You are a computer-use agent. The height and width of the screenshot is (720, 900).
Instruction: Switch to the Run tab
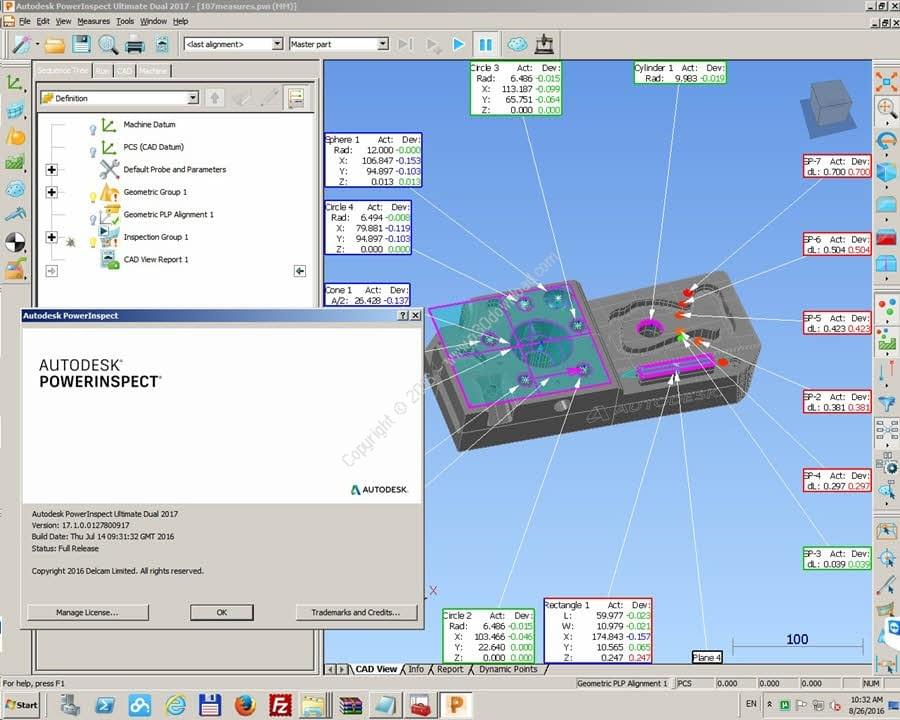click(103, 71)
